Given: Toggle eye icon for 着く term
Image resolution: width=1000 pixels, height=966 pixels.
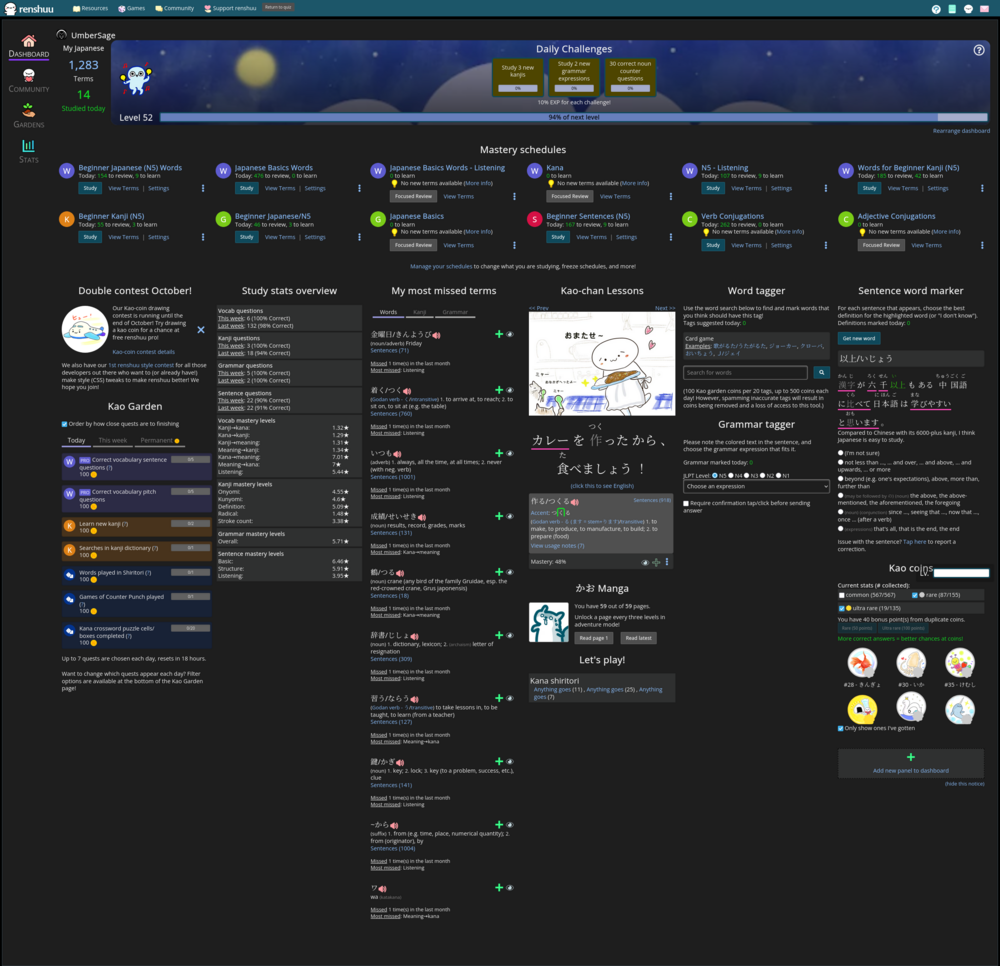Looking at the screenshot, I should pos(509,391).
